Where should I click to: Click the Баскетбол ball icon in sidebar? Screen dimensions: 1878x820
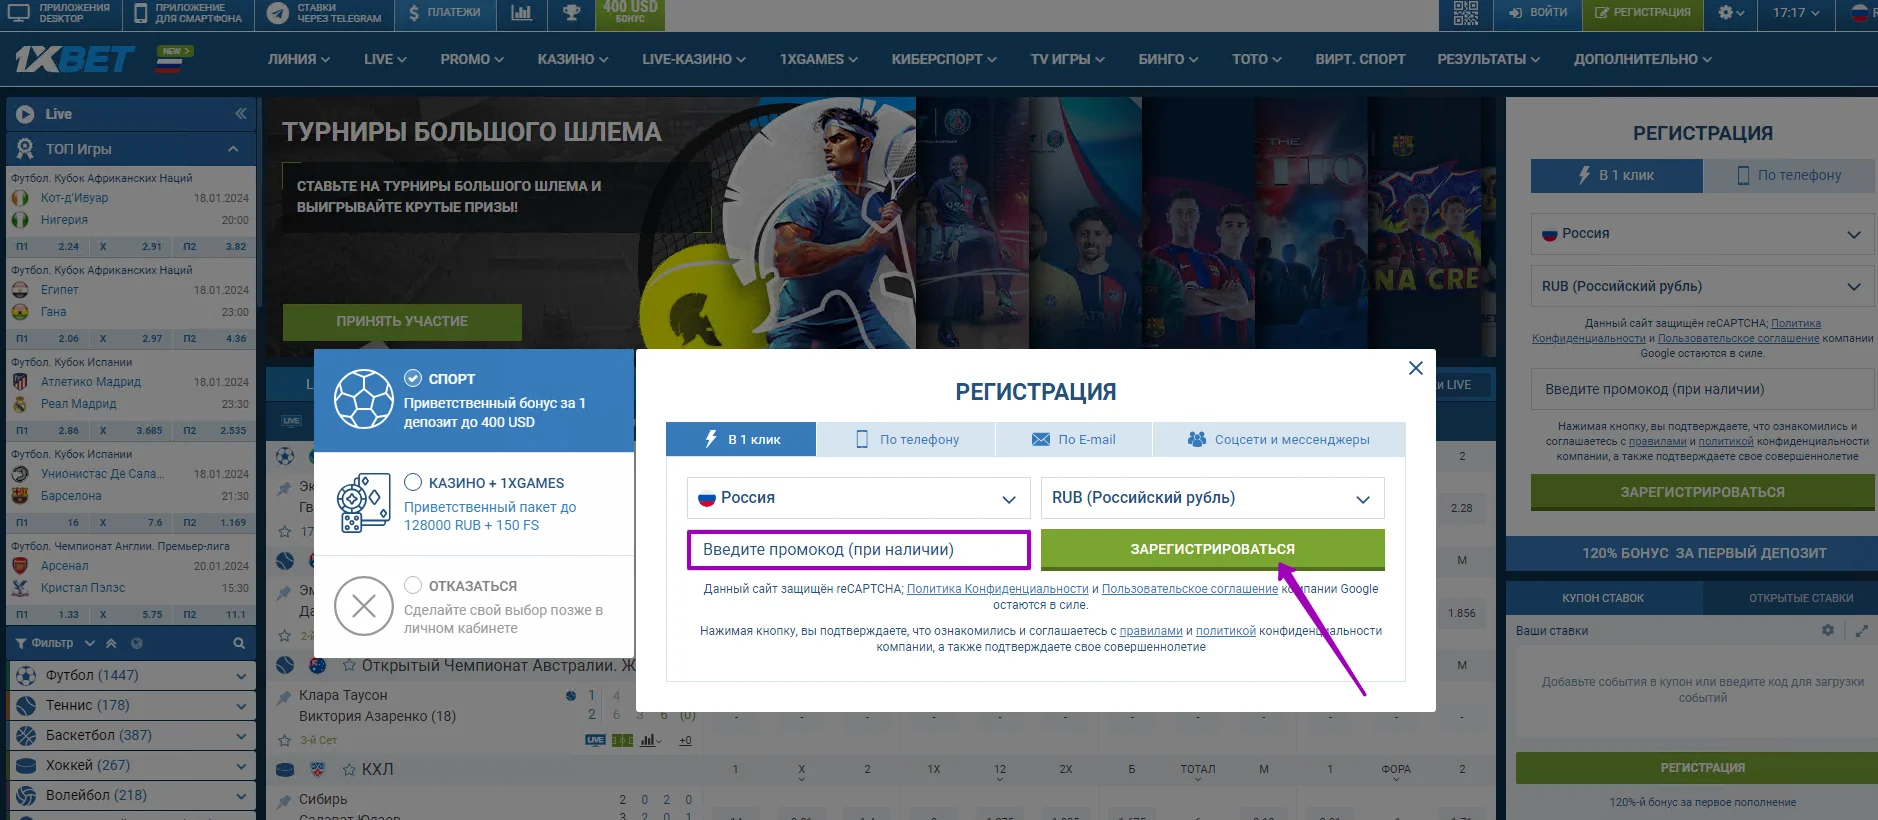click(x=26, y=736)
